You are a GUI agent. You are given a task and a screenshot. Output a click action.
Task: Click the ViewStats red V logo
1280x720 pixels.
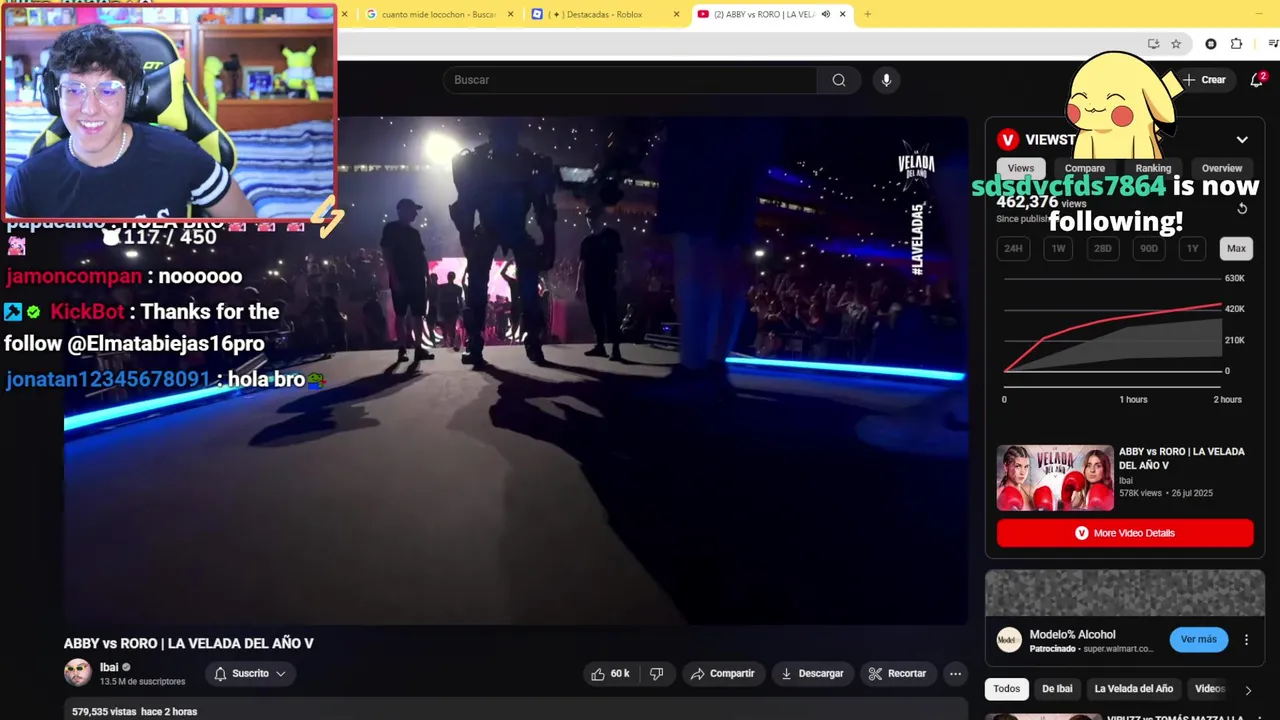tap(1008, 140)
